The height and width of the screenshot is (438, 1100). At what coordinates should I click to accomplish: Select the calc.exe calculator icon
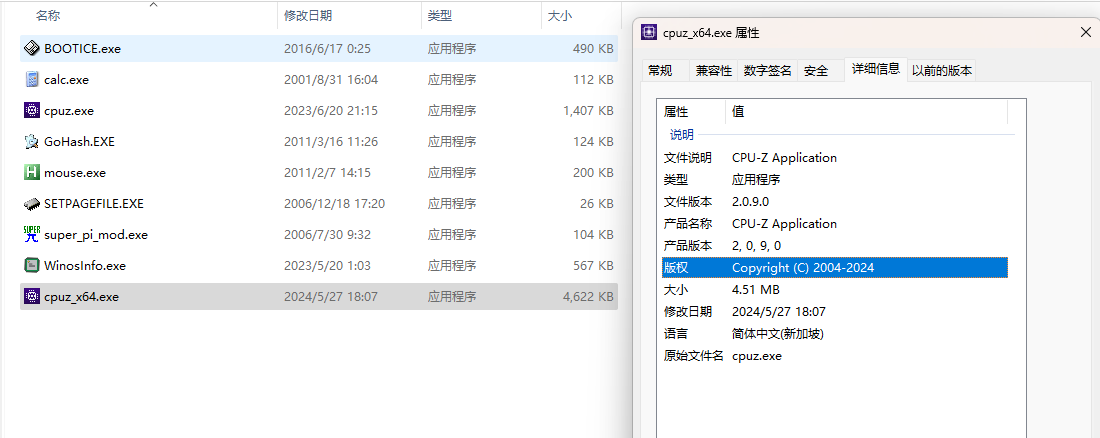point(32,79)
